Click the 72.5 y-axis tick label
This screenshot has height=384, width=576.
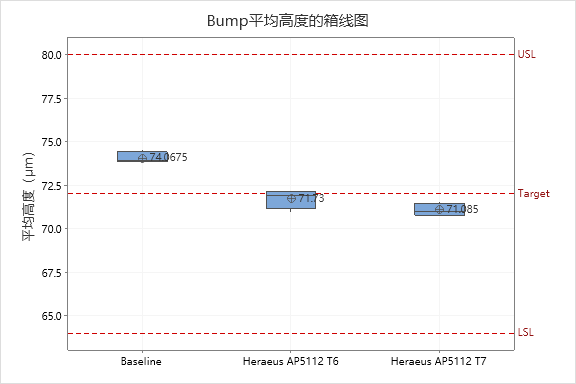pos(51,186)
